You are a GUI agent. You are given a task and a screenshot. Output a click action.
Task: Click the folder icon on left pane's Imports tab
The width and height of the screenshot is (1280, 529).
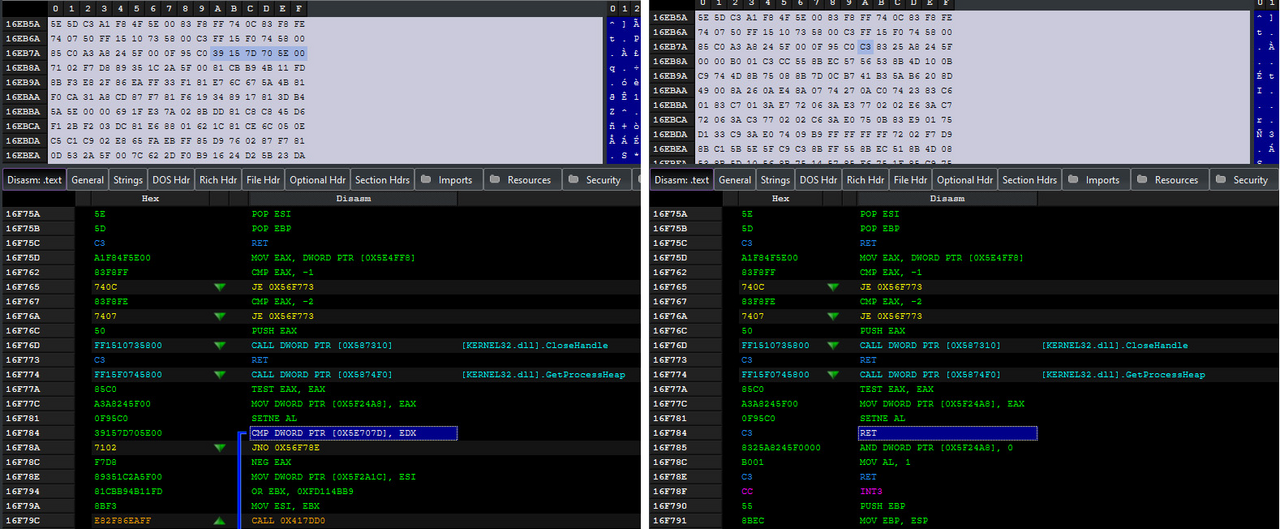(x=425, y=180)
